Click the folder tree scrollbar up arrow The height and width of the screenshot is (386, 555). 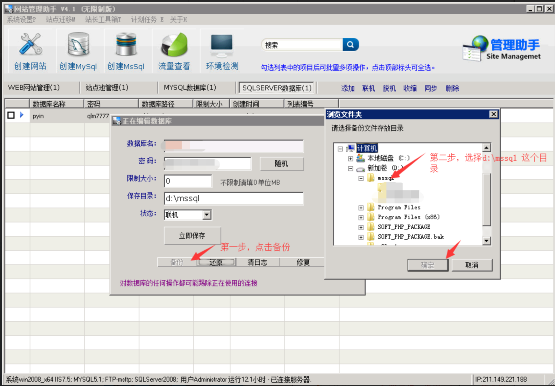click(x=487, y=148)
